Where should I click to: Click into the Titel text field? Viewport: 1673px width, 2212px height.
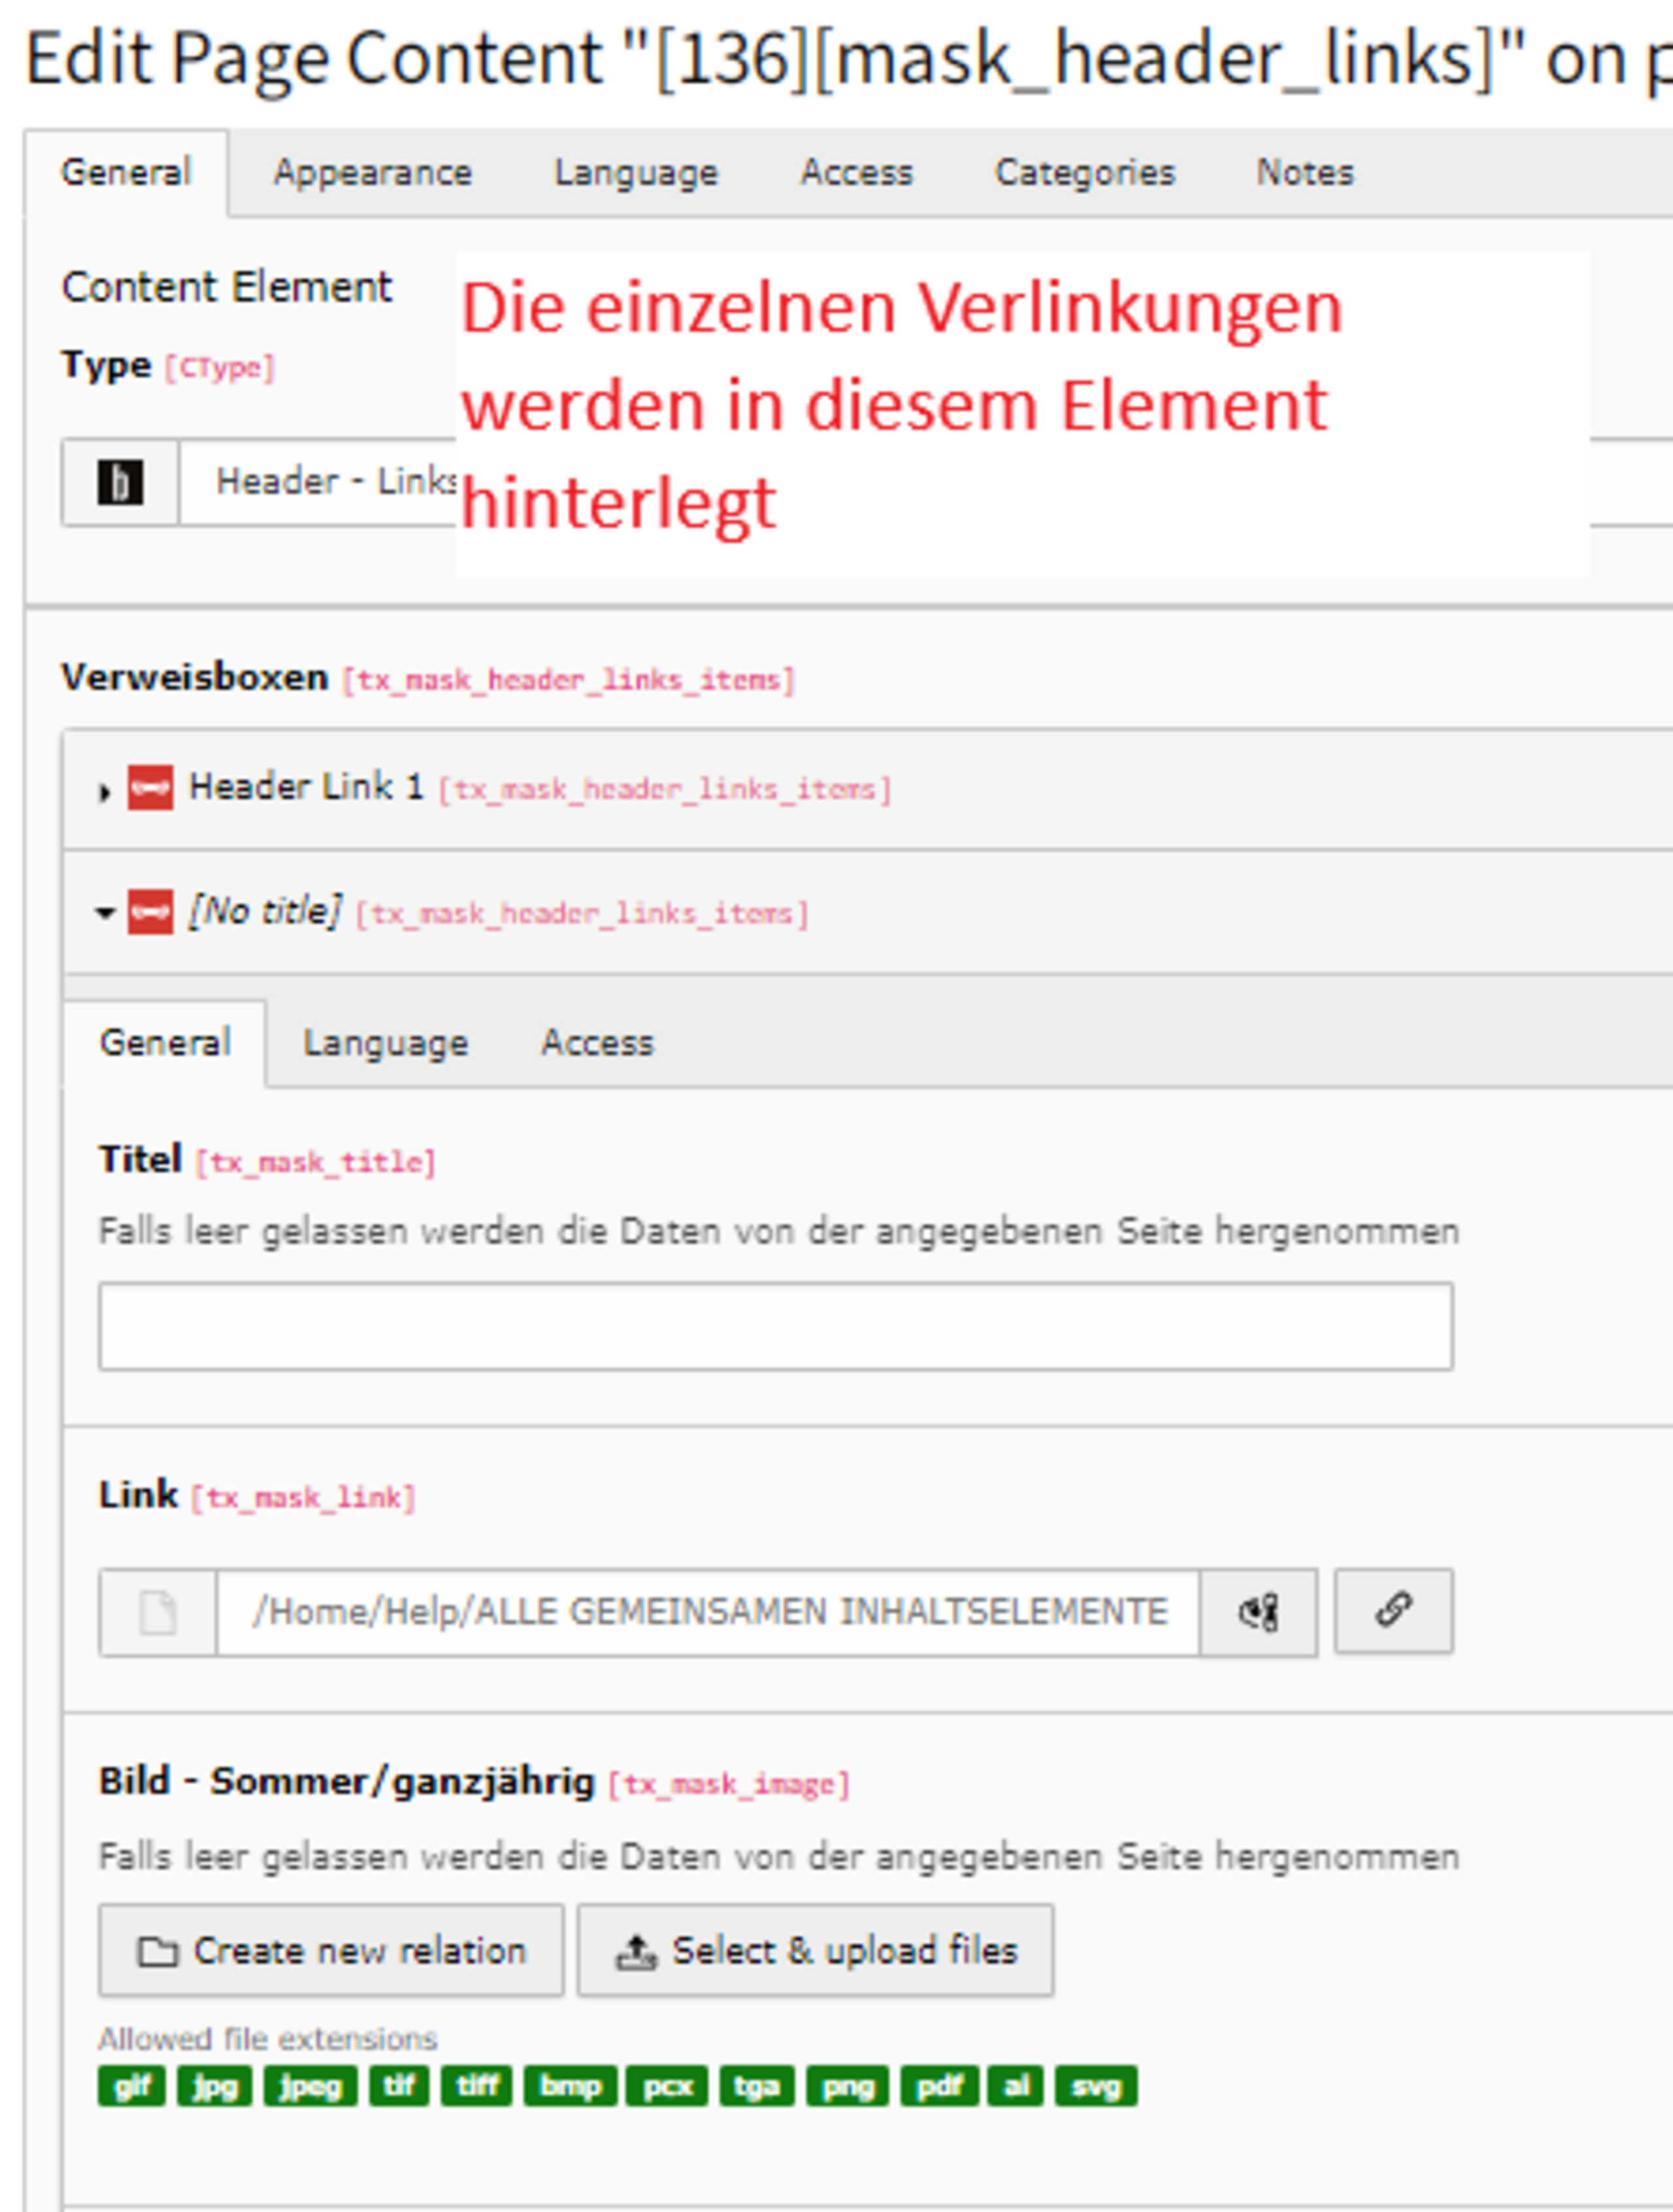coord(775,1326)
